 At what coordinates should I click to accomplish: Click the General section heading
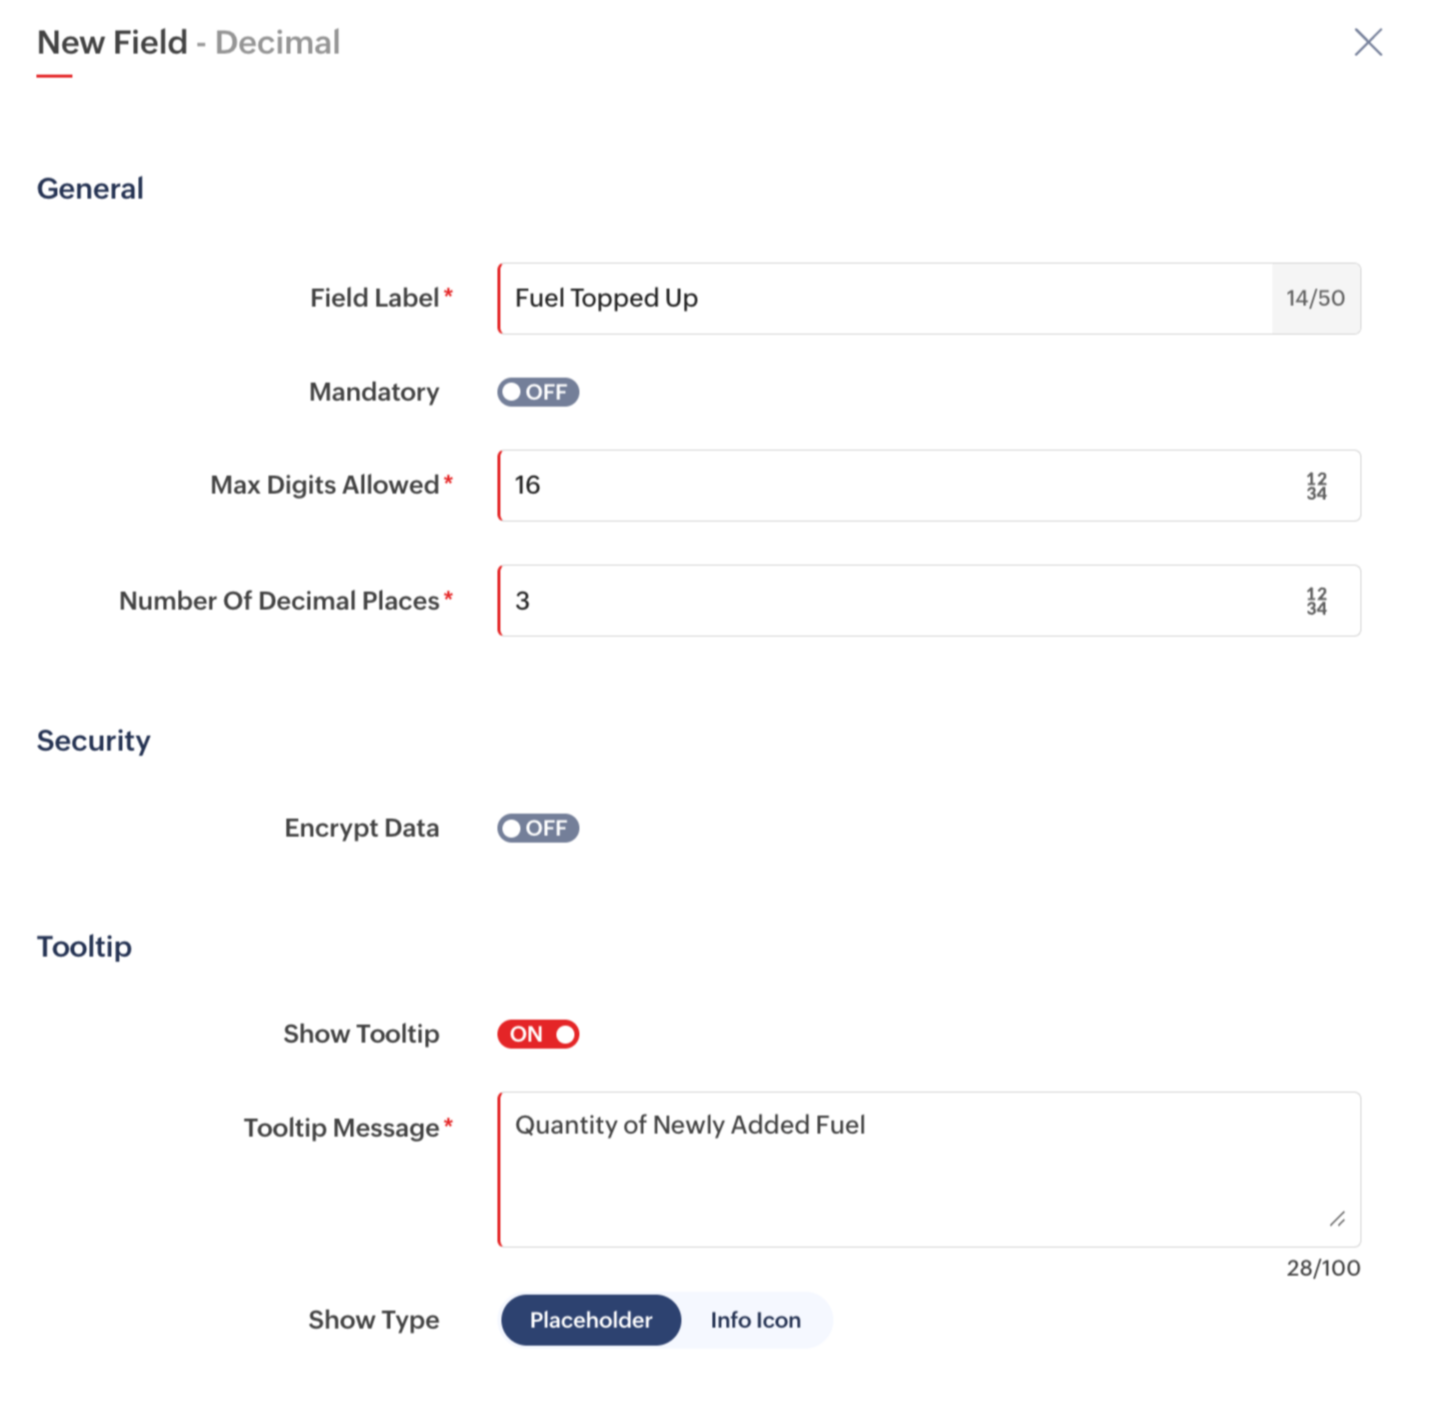(x=90, y=188)
